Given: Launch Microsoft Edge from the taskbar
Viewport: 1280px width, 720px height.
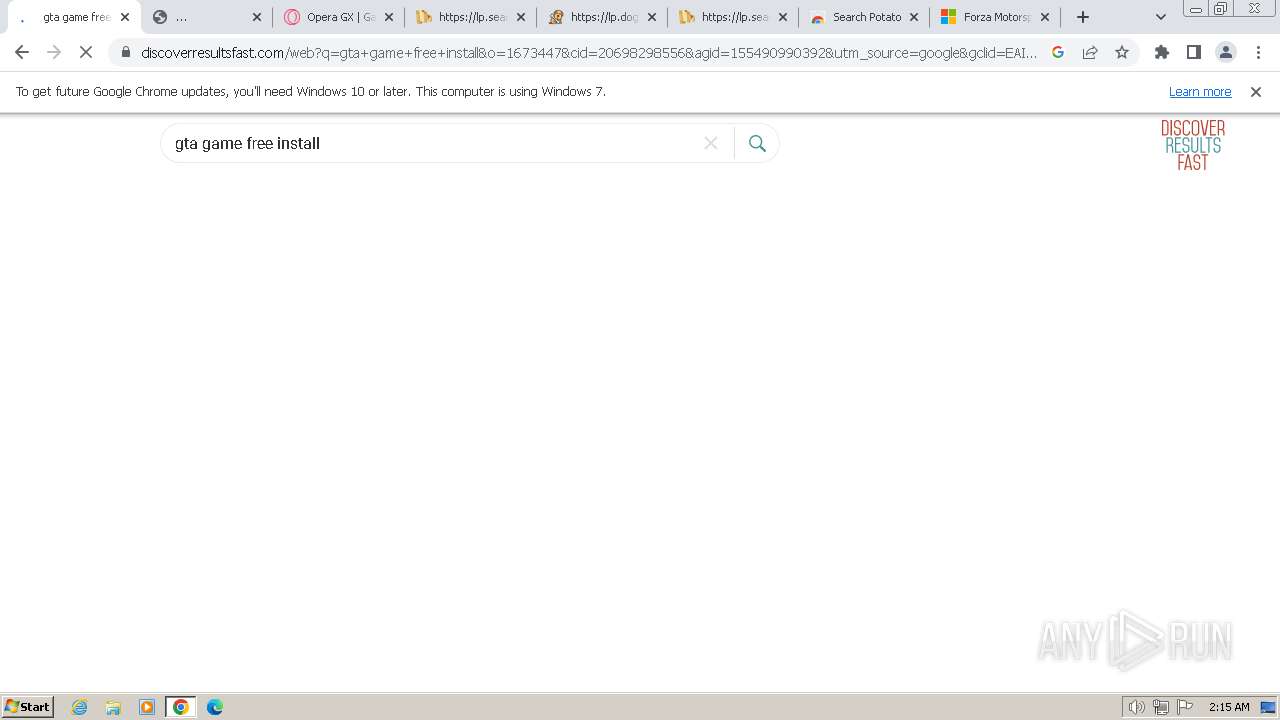Looking at the screenshot, I should click(x=215, y=707).
